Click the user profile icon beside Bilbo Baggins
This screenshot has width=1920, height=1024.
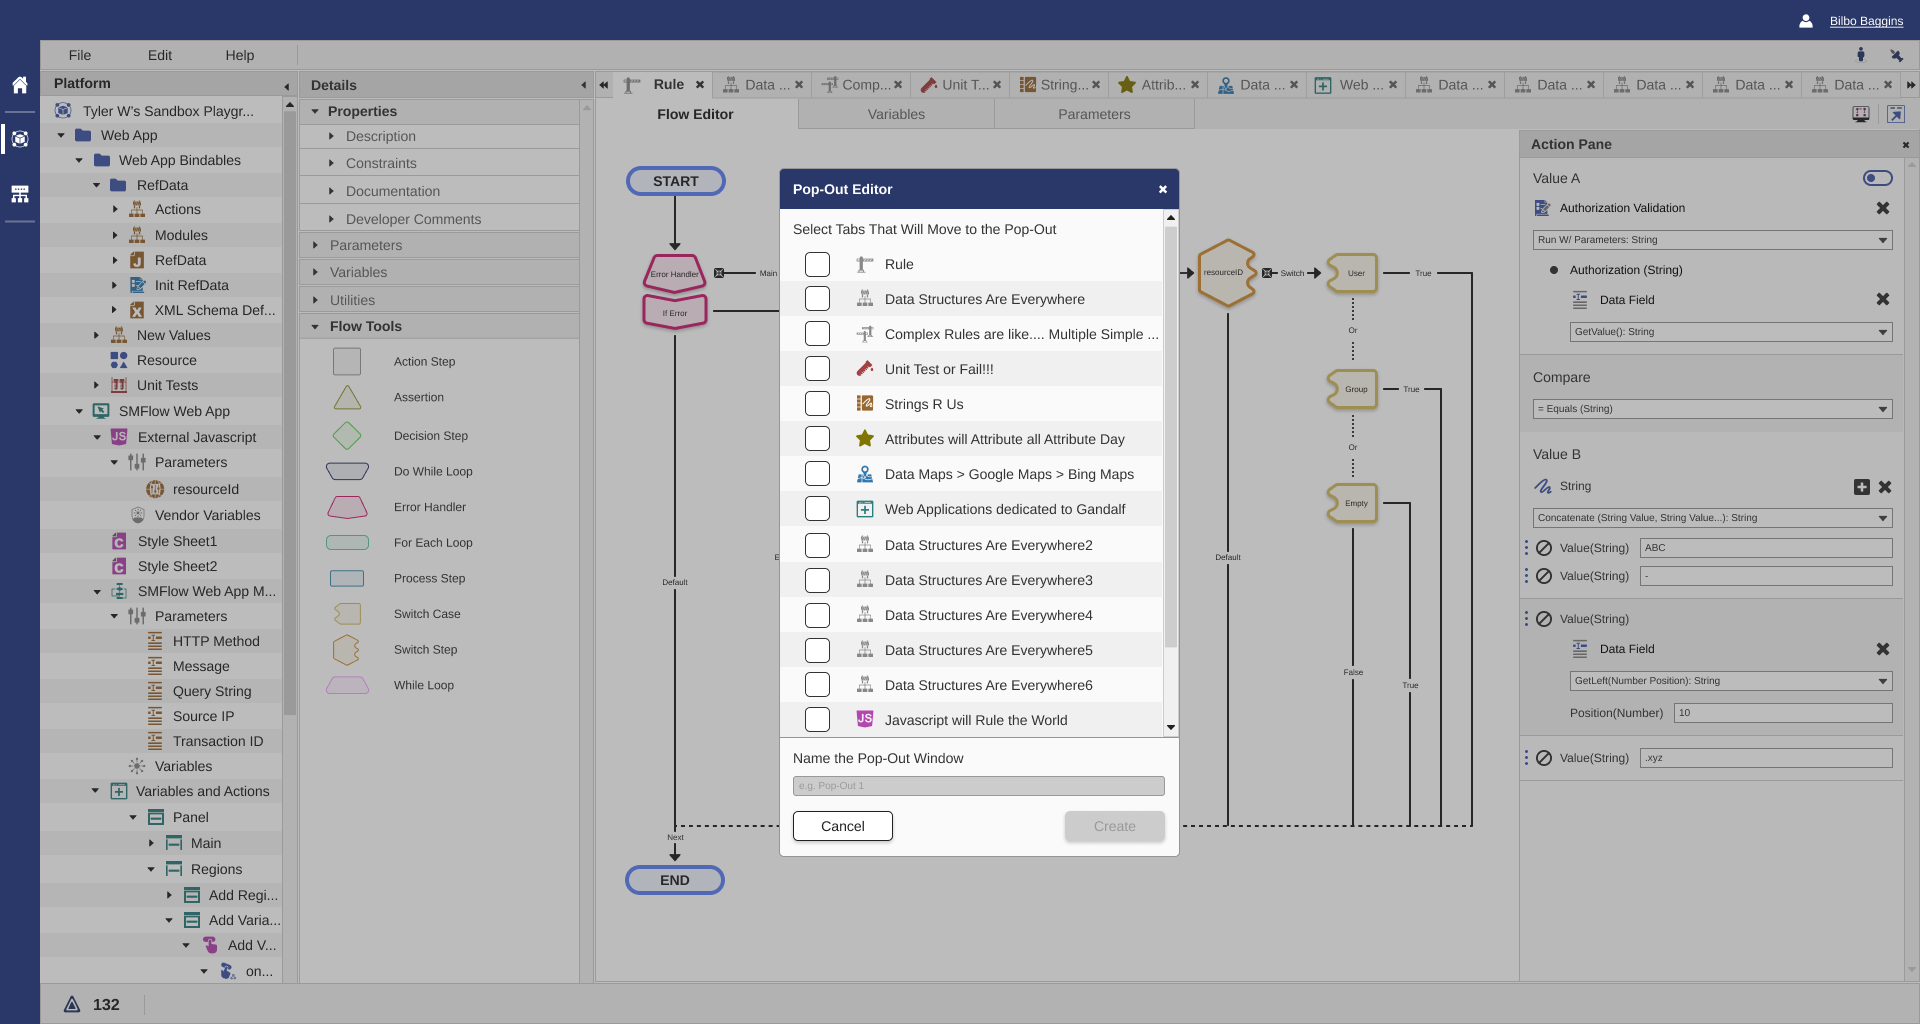(1806, 21)
